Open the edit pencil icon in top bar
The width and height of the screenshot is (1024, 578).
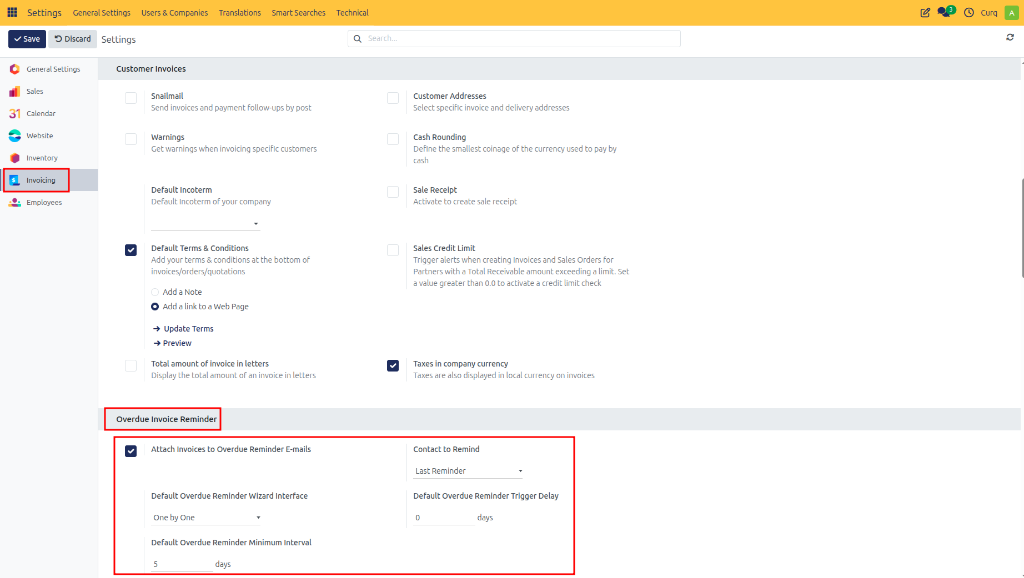pos(925,12)
